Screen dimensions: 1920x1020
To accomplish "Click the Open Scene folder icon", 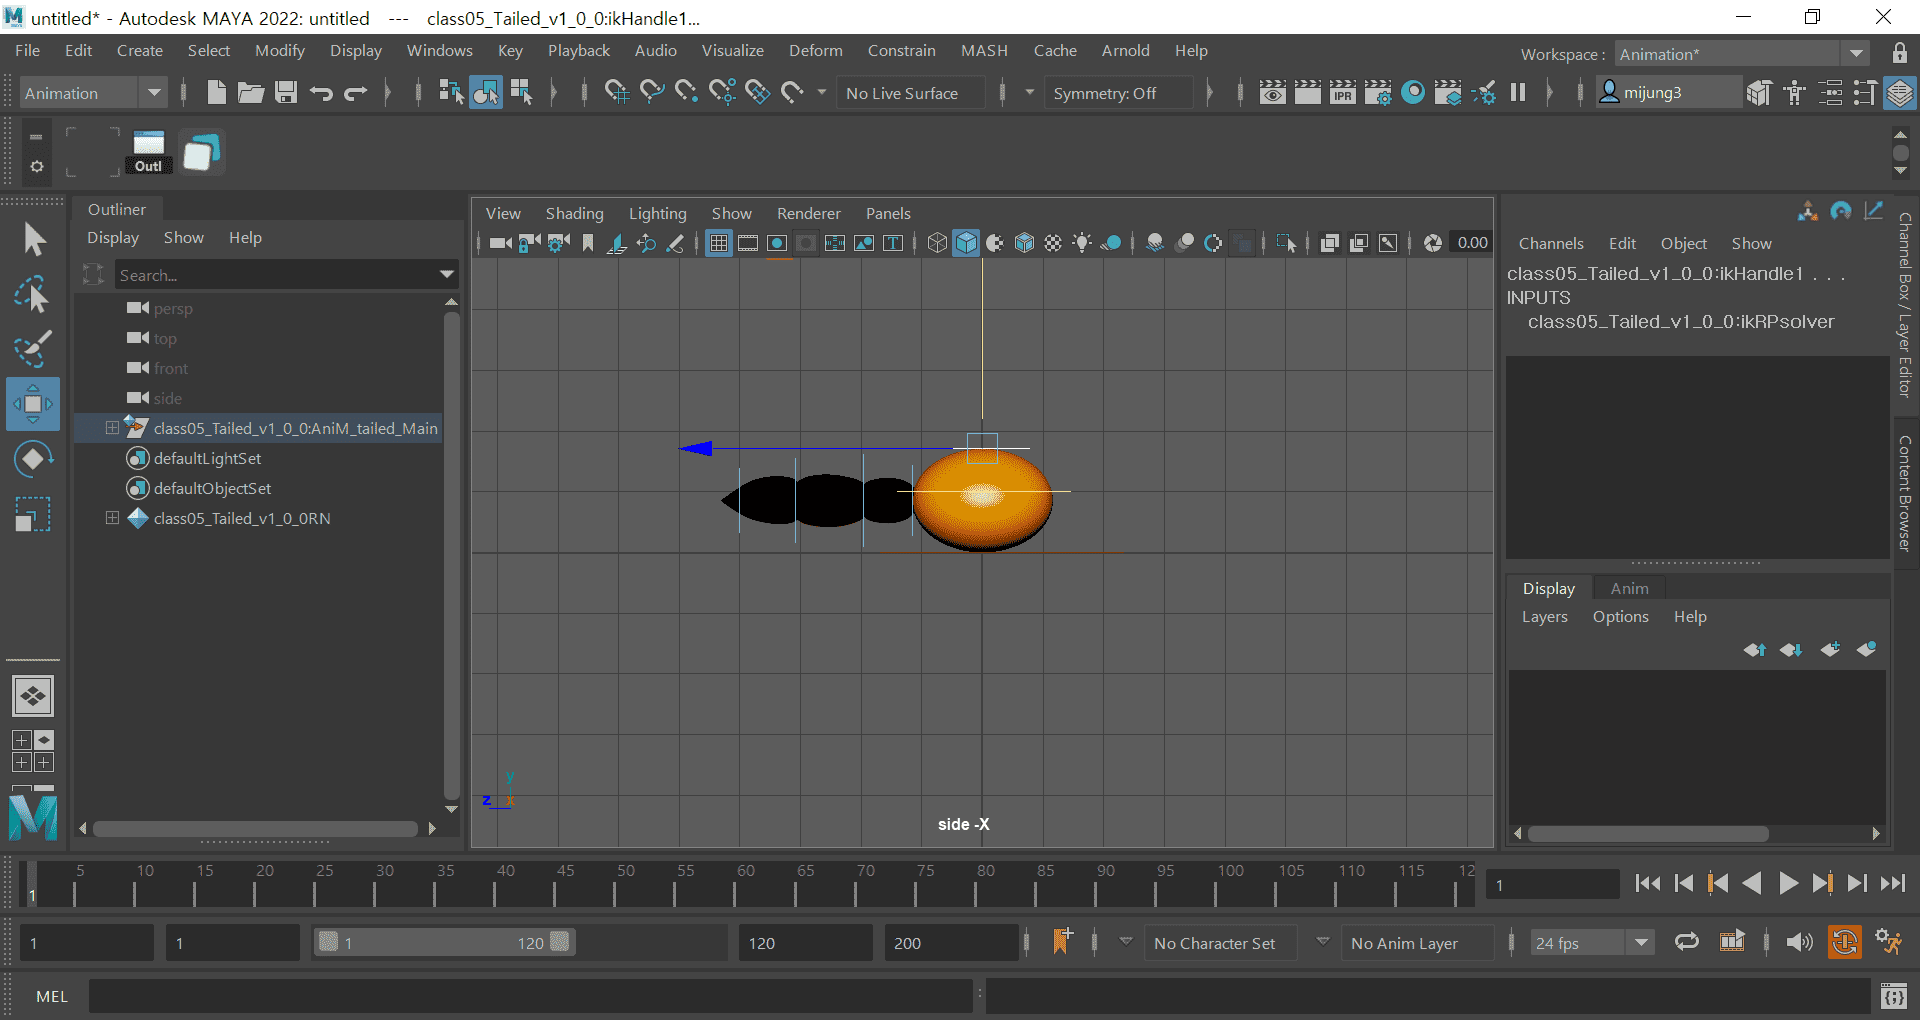I will click(x=251, y=93).
